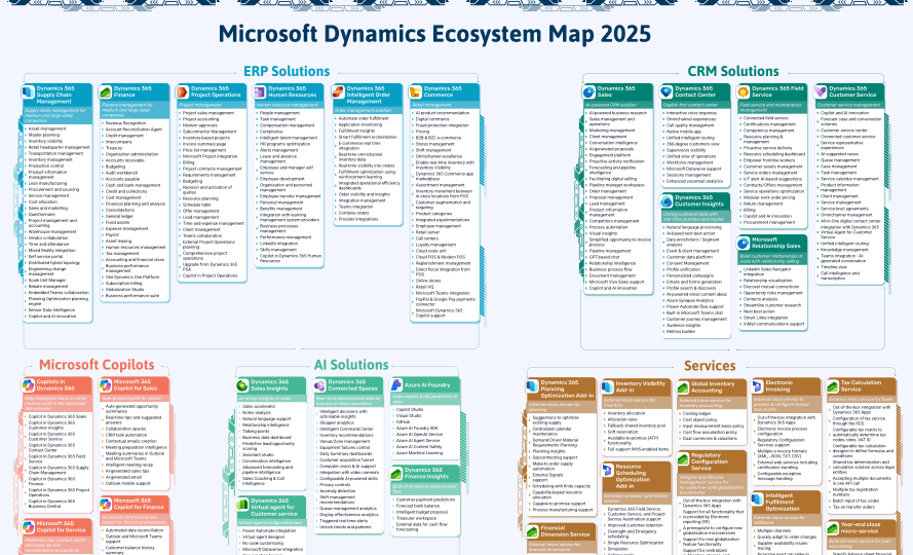This screenshot has height=555, width=913.
Task: Select 'Payroll' in Finance card
Action: 112,235
